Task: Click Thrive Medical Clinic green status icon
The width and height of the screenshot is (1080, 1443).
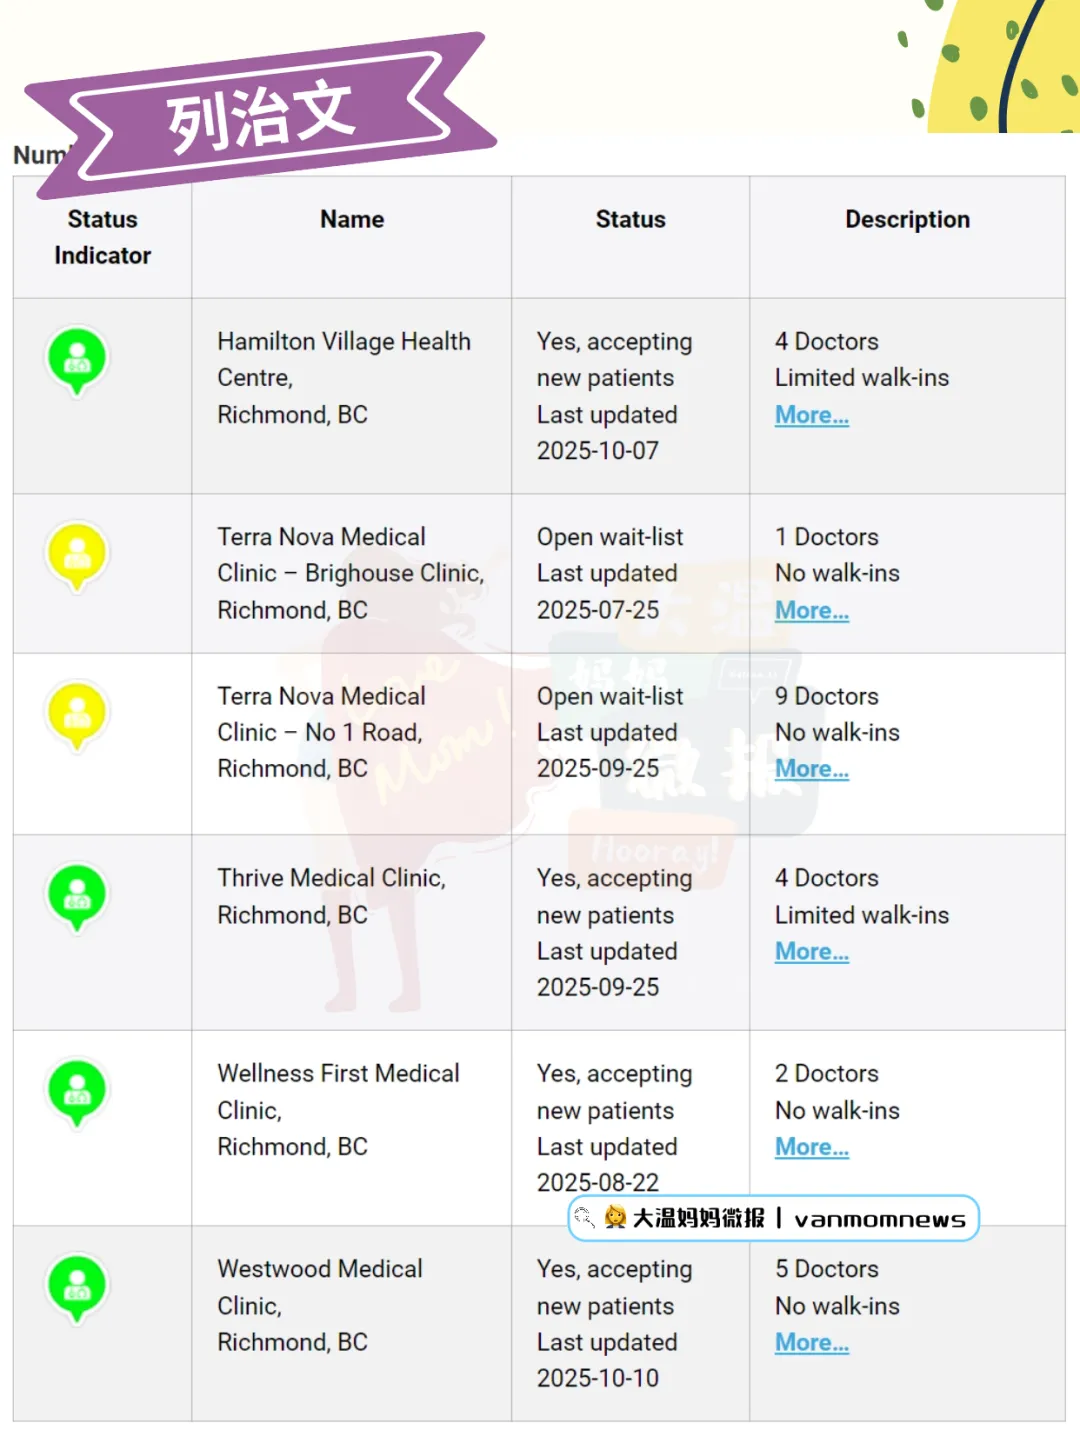Action: point(77,896)
